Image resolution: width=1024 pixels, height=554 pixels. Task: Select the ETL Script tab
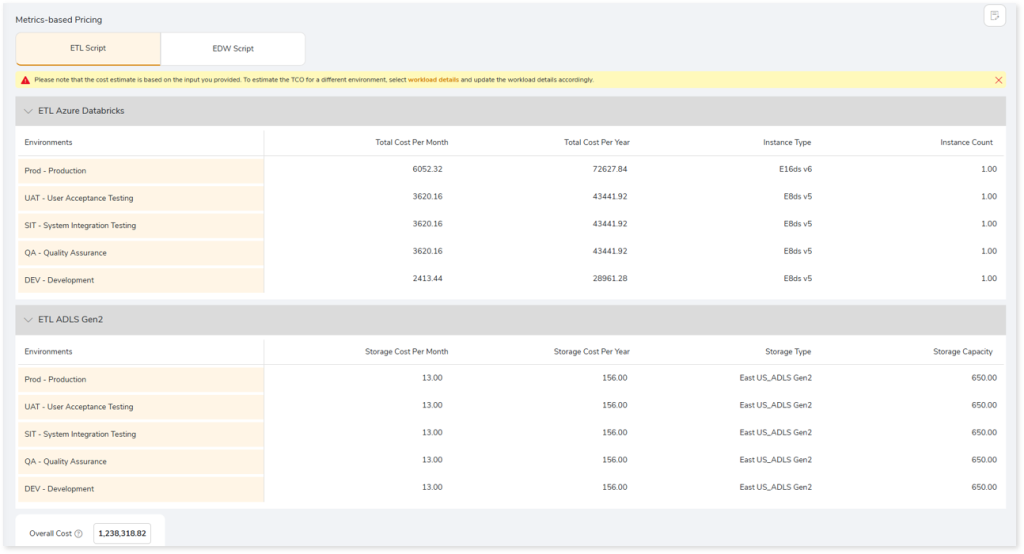click(88, 48)
